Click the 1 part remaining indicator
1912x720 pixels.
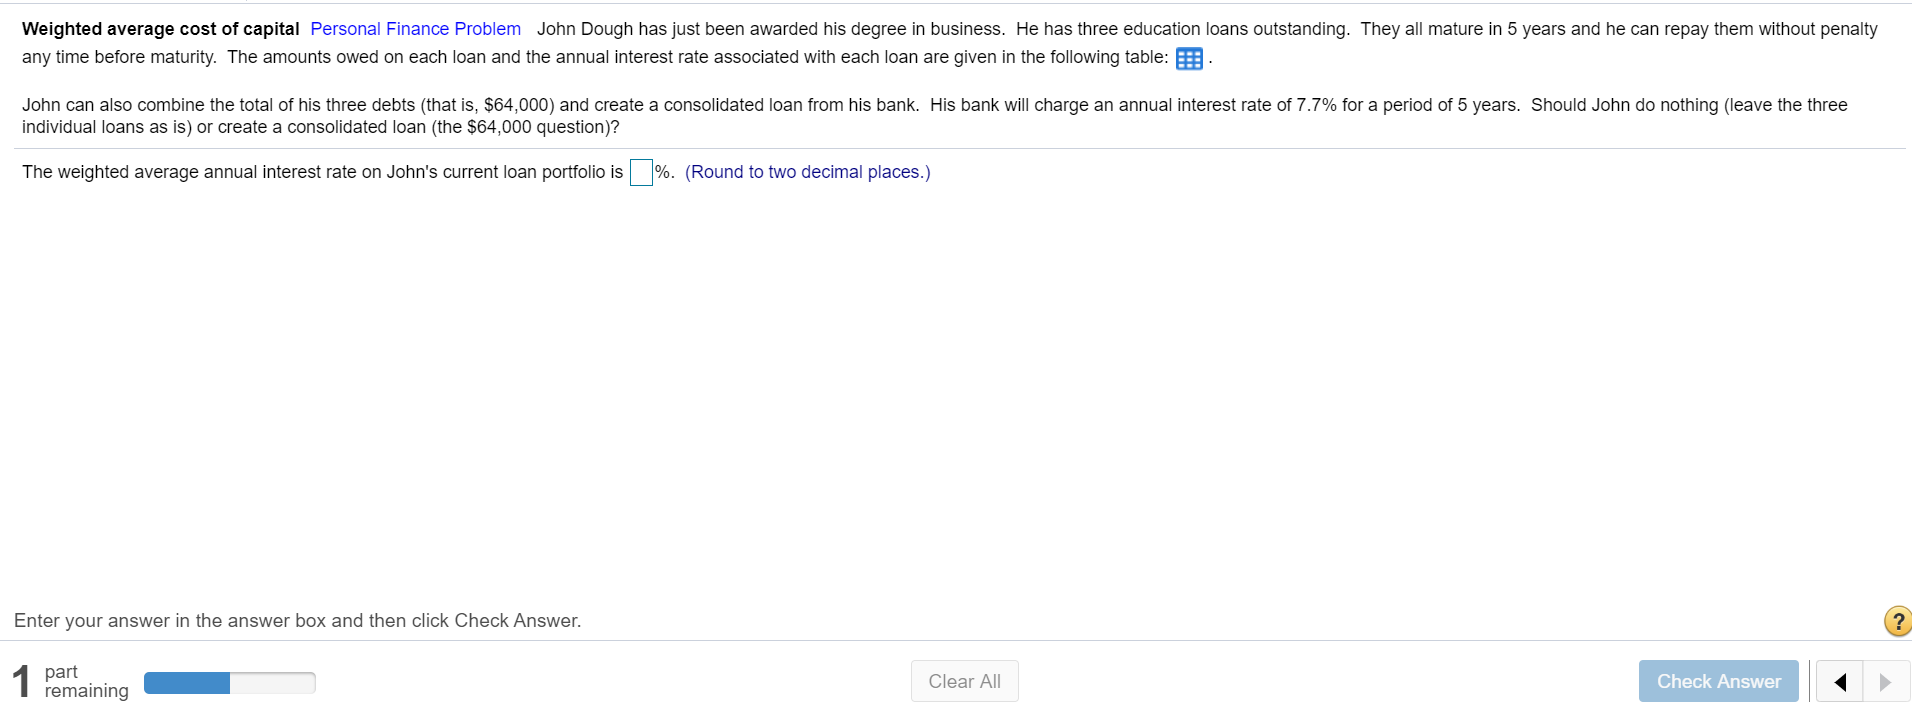(x=70, y=680)
